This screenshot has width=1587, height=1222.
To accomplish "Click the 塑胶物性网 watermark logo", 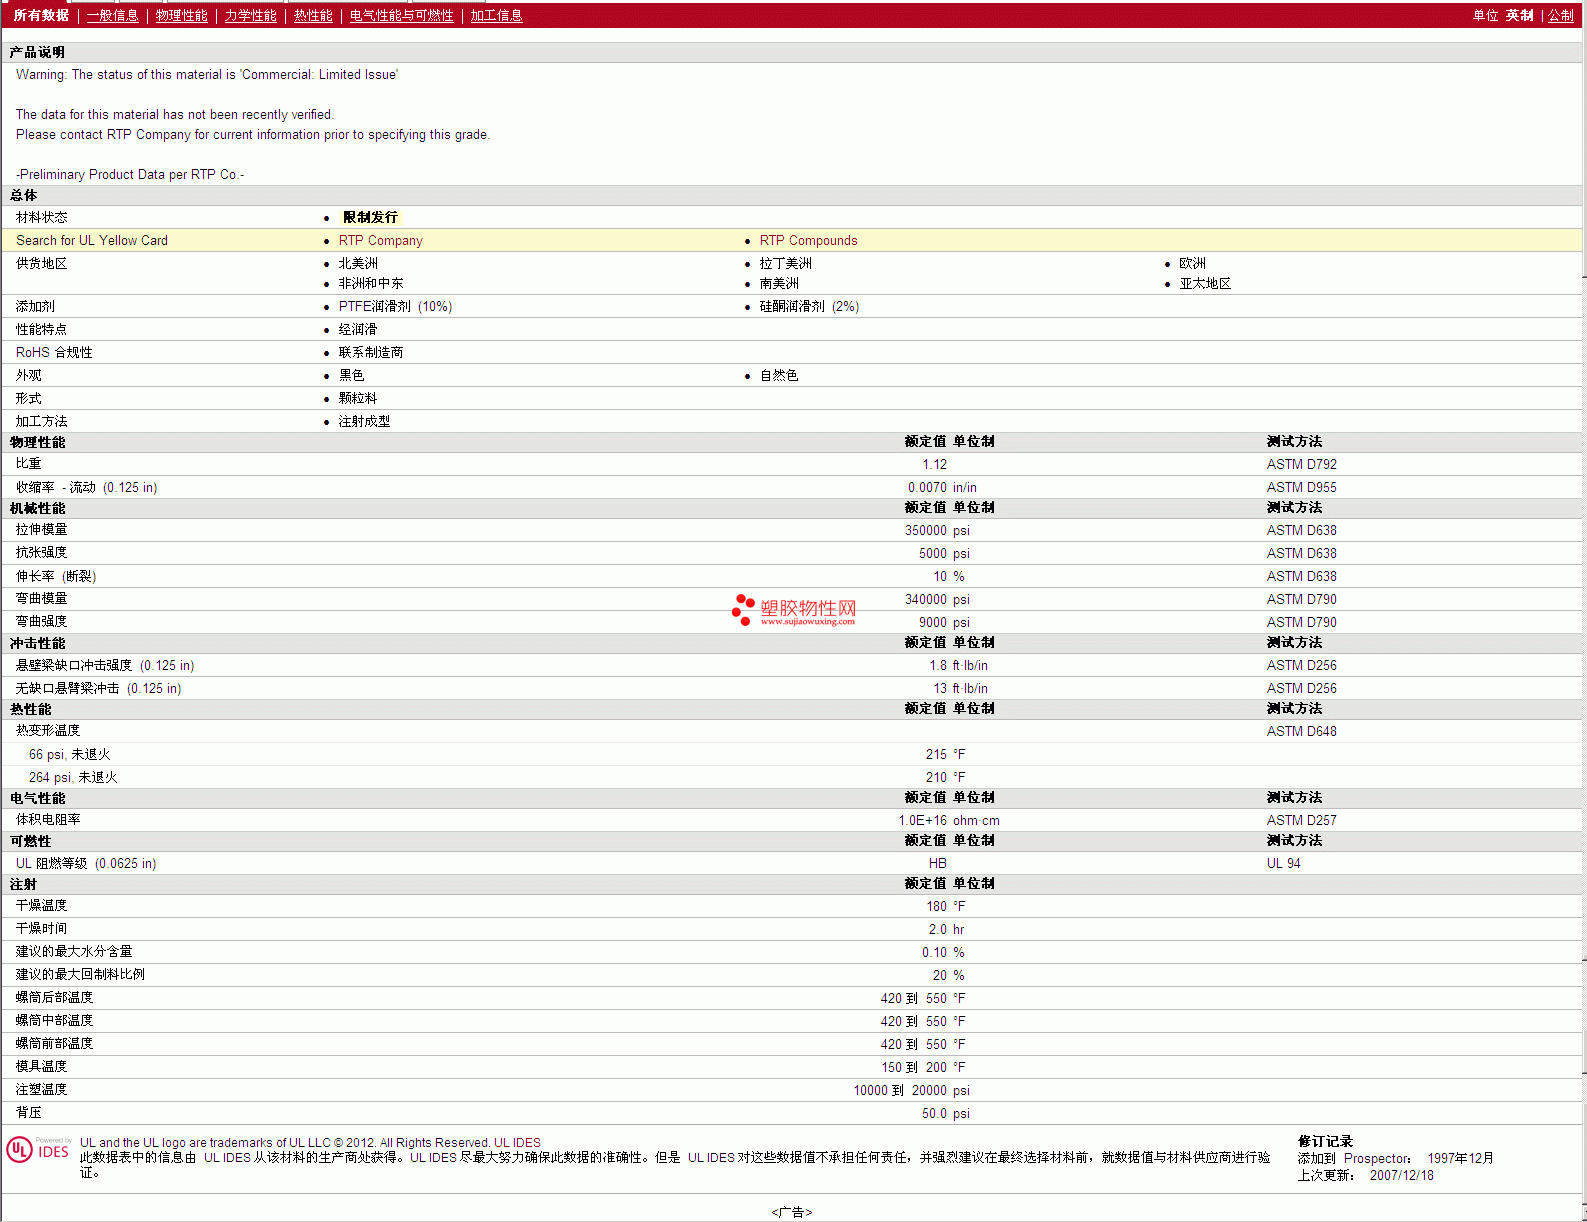I will click(794, 610).
